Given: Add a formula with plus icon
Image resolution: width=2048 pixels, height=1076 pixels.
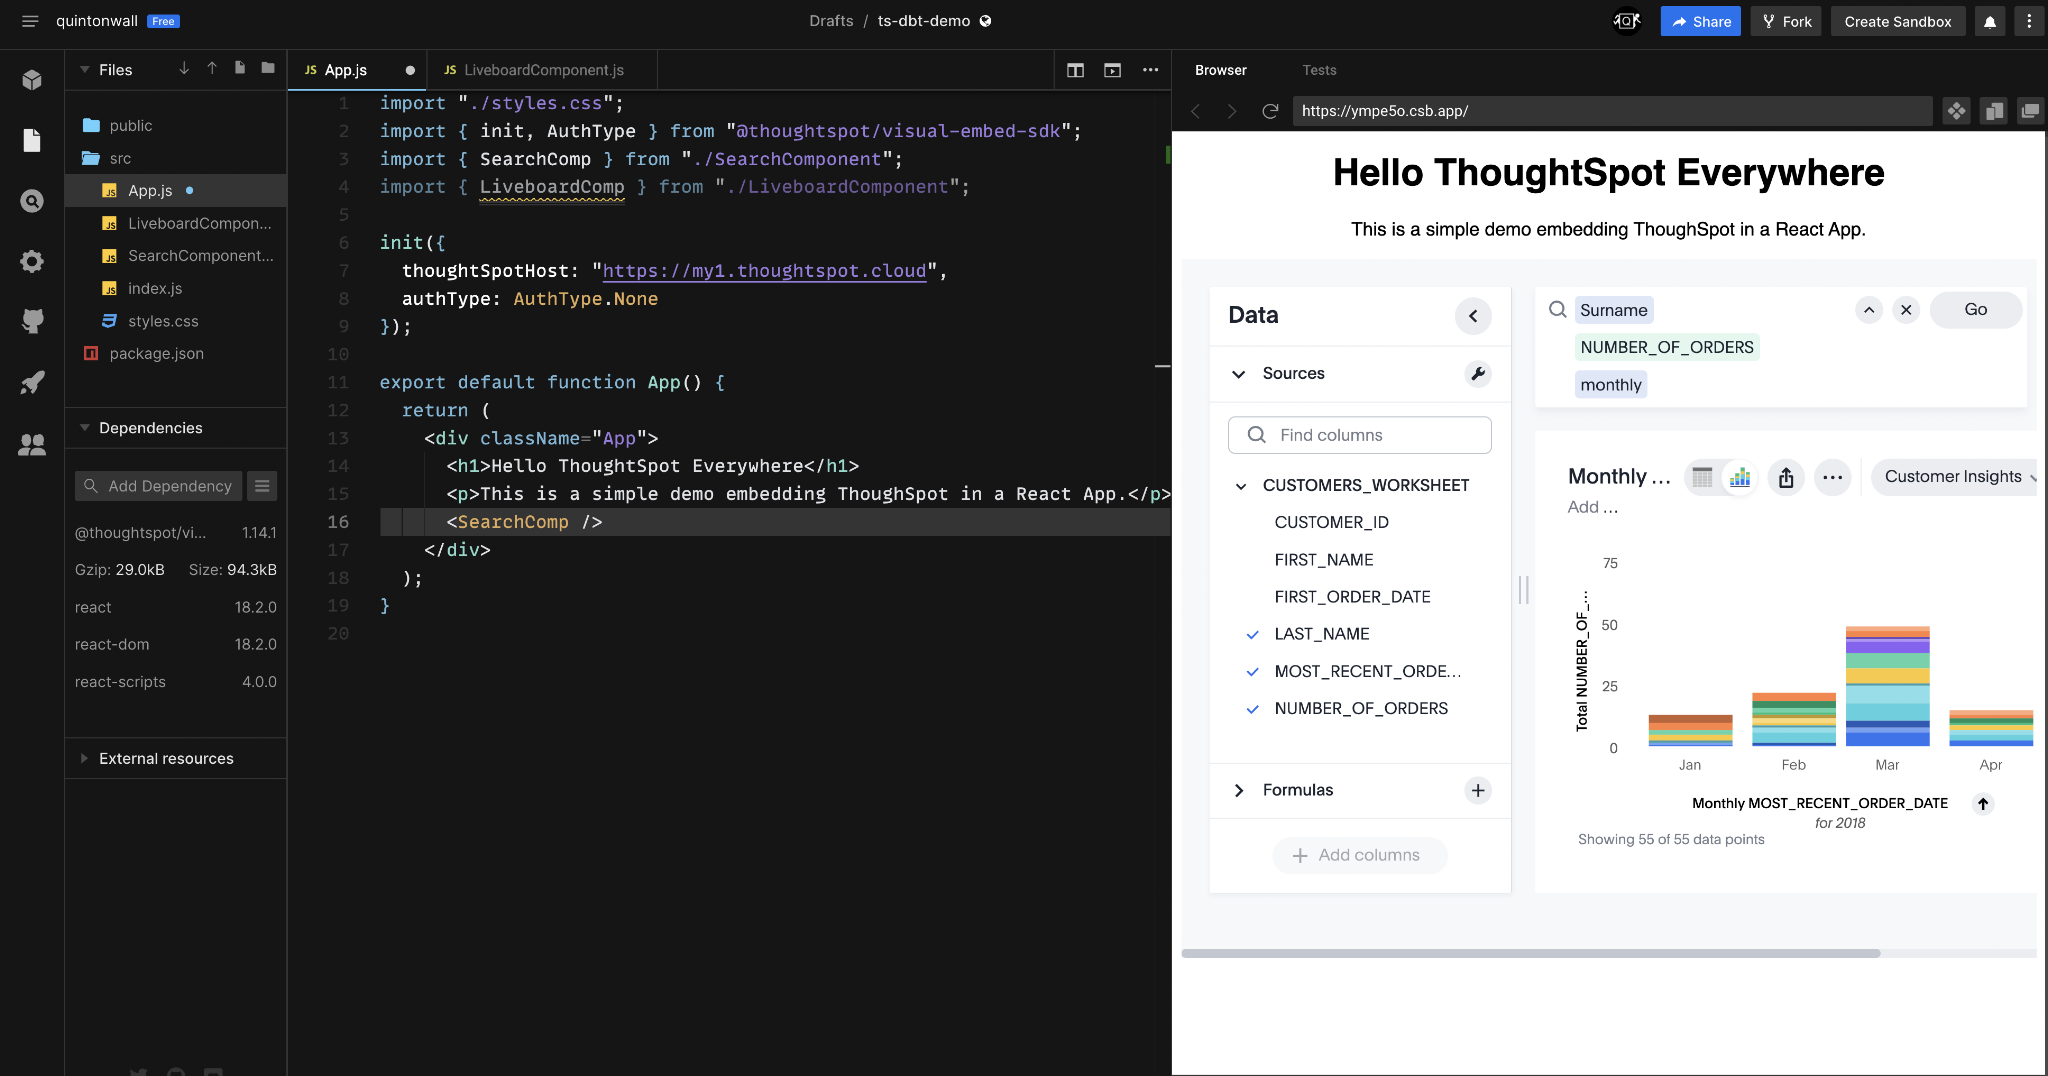Looking at the screenshot, I should [x=1478, y=790].
